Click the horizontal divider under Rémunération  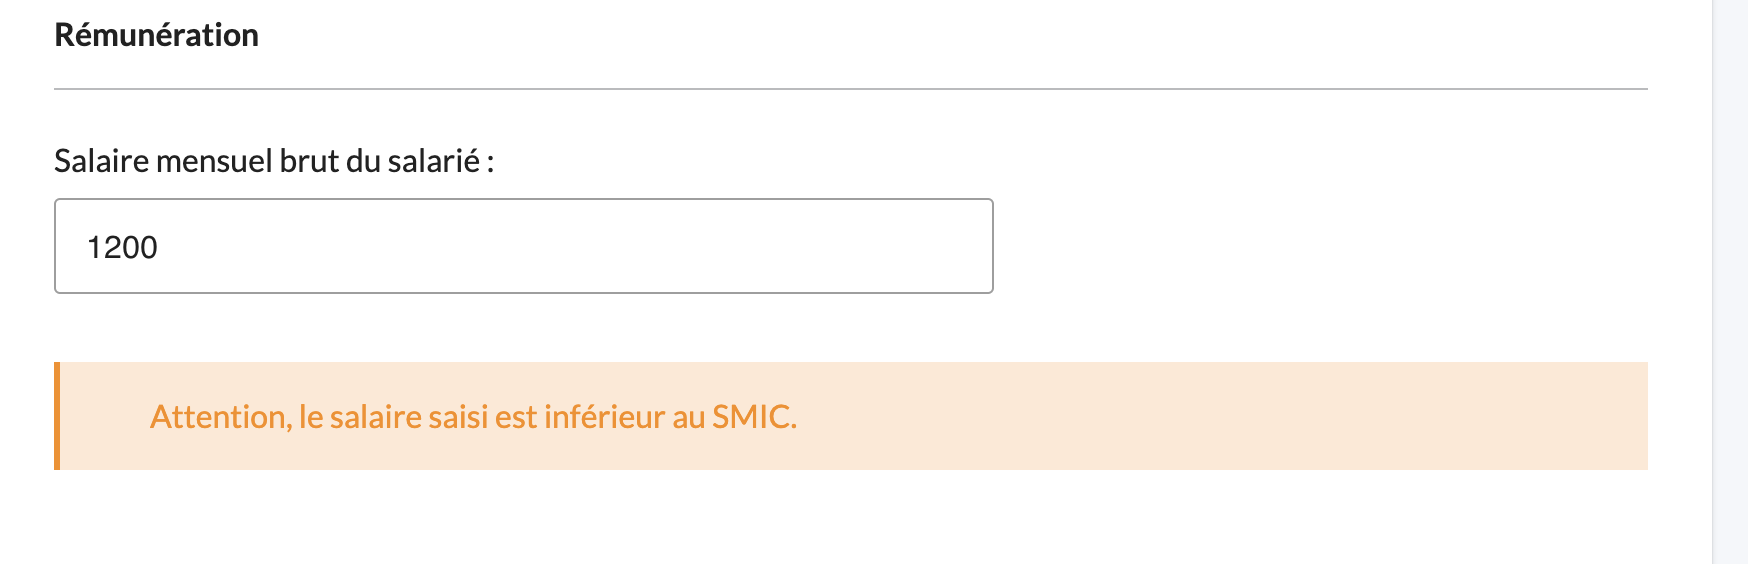851,89
